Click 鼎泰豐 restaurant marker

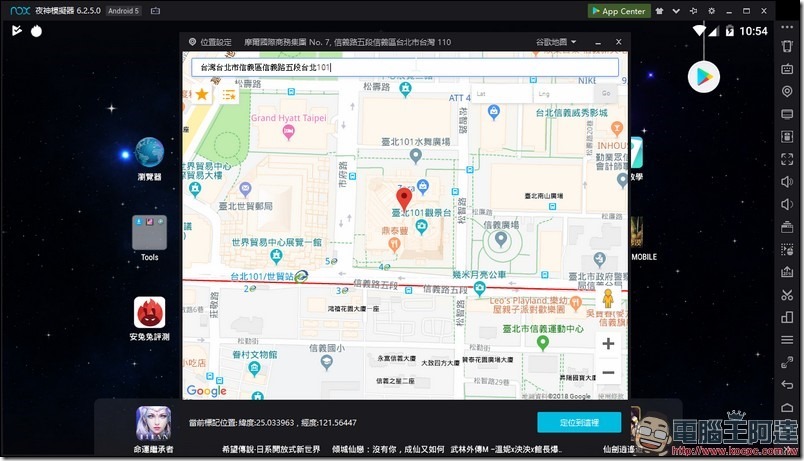[x=394, y=245]
